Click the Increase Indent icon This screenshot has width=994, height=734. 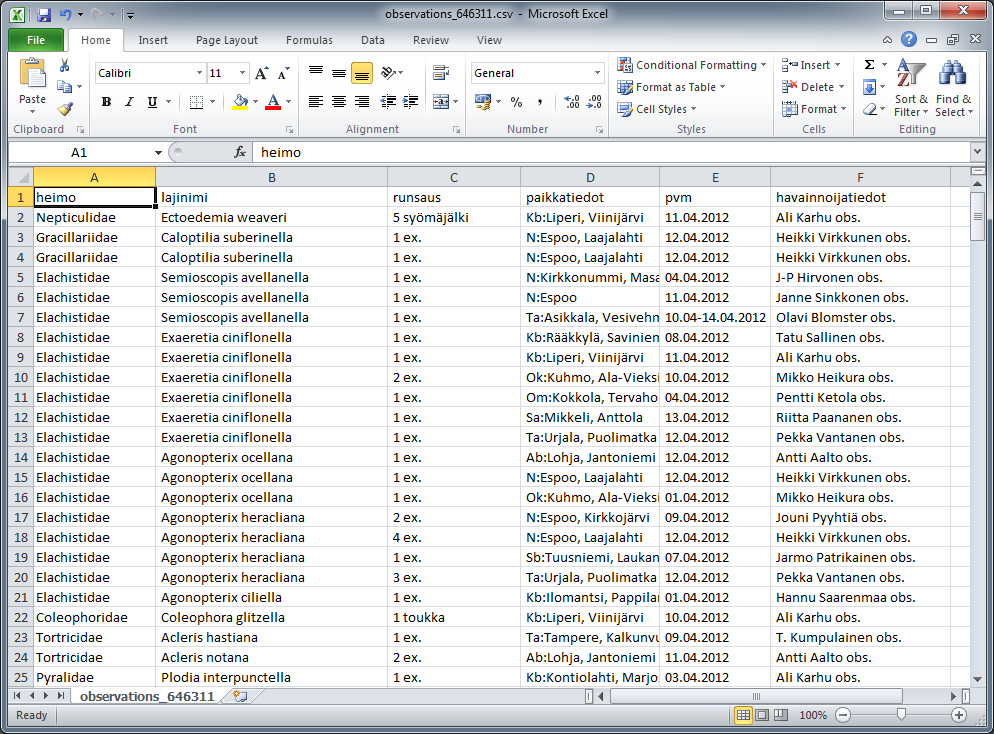point(411,101)
